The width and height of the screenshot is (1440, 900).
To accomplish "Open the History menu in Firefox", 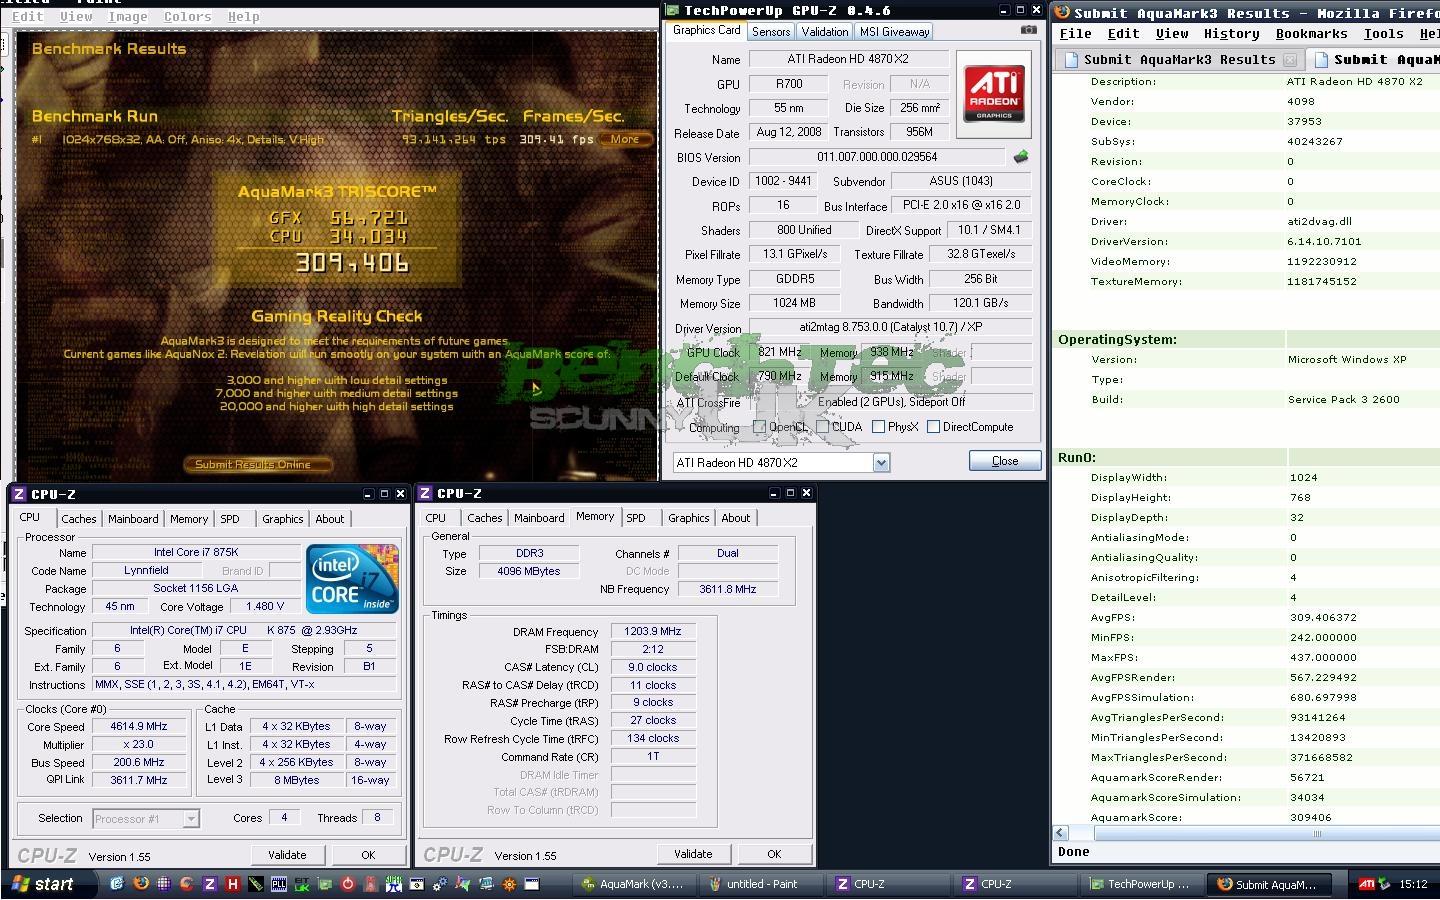I will (x=1231, y=34).
